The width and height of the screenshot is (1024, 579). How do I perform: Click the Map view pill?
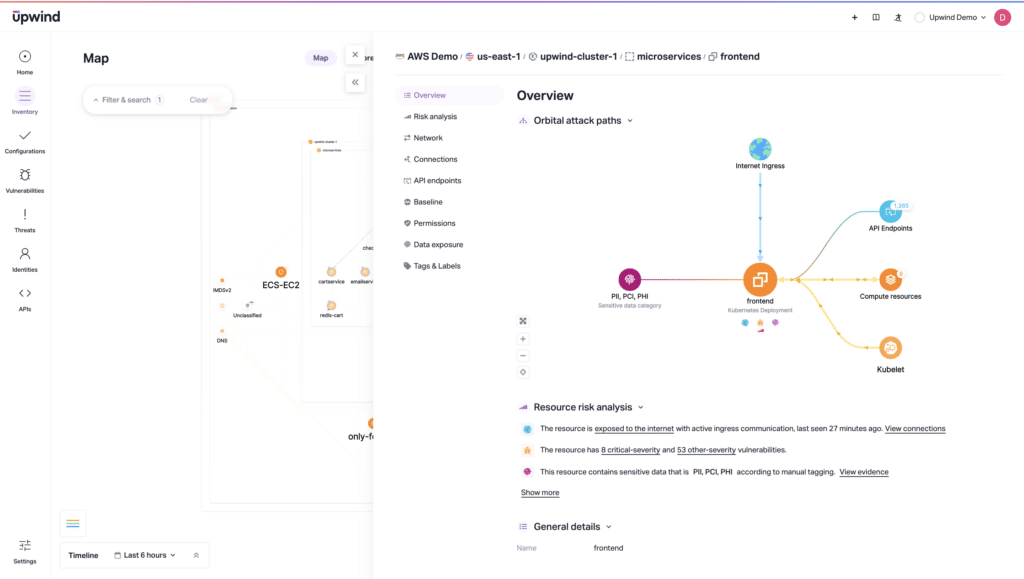[x=321, y=58]
